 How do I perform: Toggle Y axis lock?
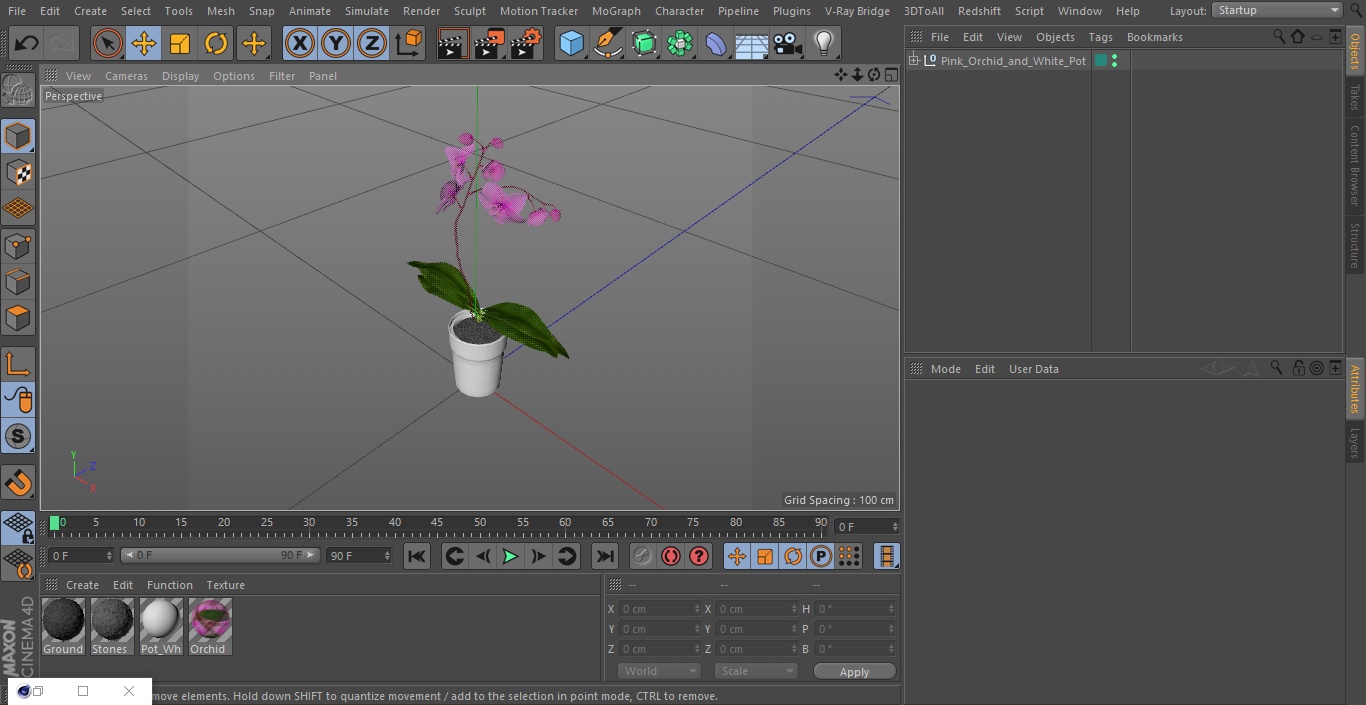pyautogui.click(x=336, y=43)
